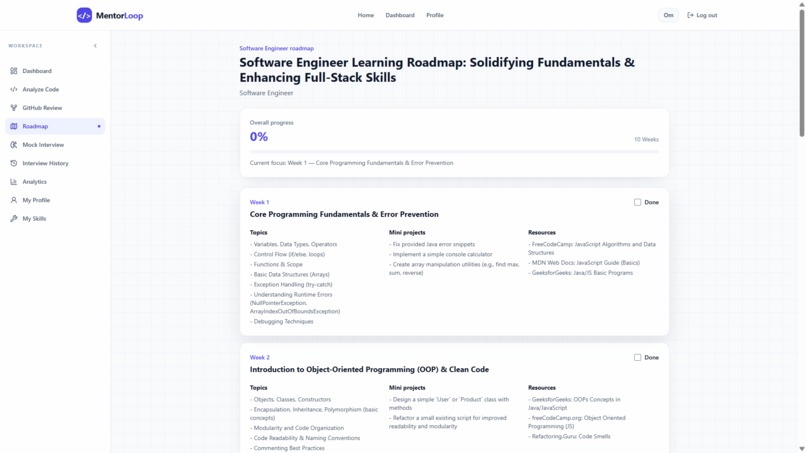The height and width of the screenshot is (453, 806).
Task: Click the GitHub Review branch icon
Action: pyautogui.click(x=14, y=108)
